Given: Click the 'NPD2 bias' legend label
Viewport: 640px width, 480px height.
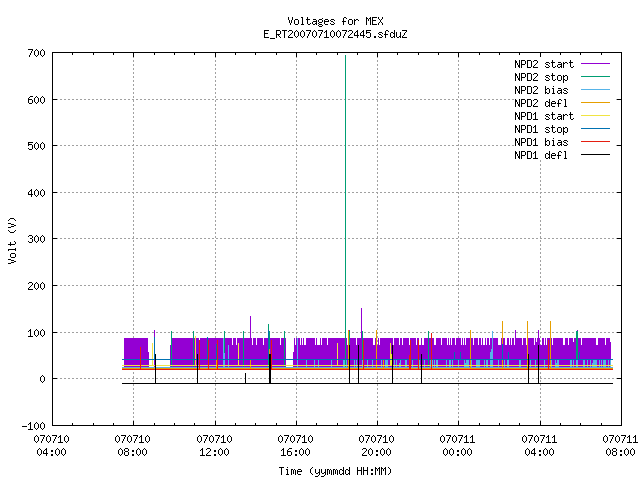Looking at the screenshot, I should pyautogui.click(x=541, y=90).
